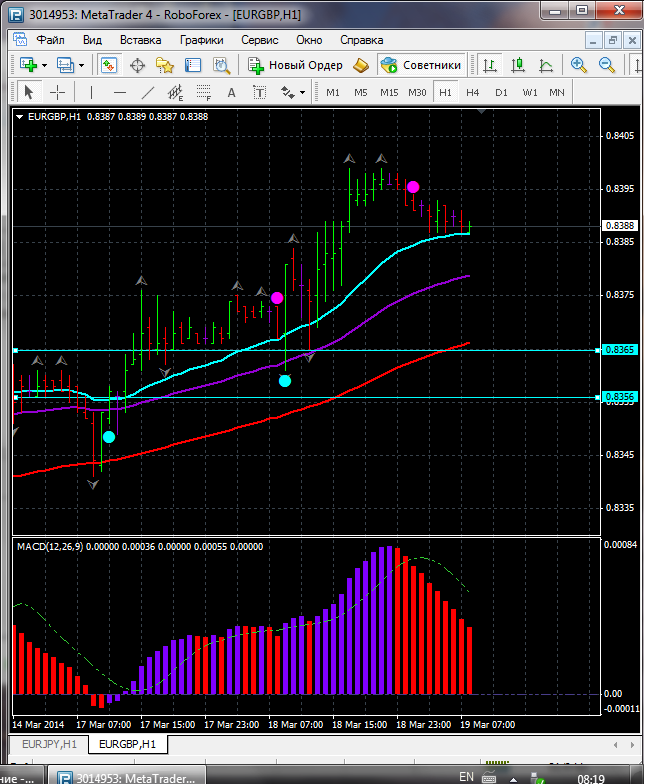Open the Вид menu
The width and height of the screenshot is (650, 784).
[x=92, y=40]
